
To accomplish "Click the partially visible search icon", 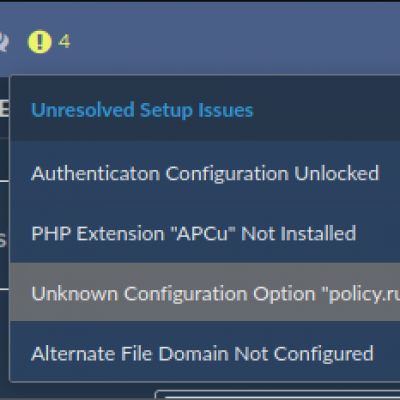I will [x=3, y=42].
